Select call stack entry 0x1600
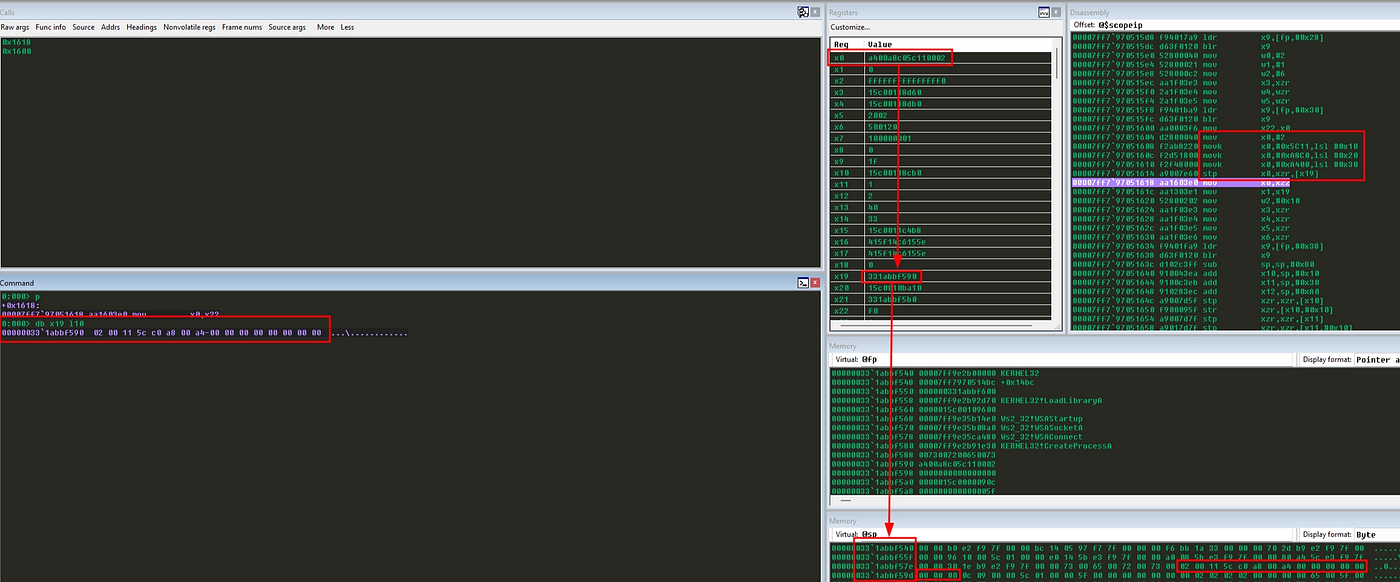 coord(17,50)
